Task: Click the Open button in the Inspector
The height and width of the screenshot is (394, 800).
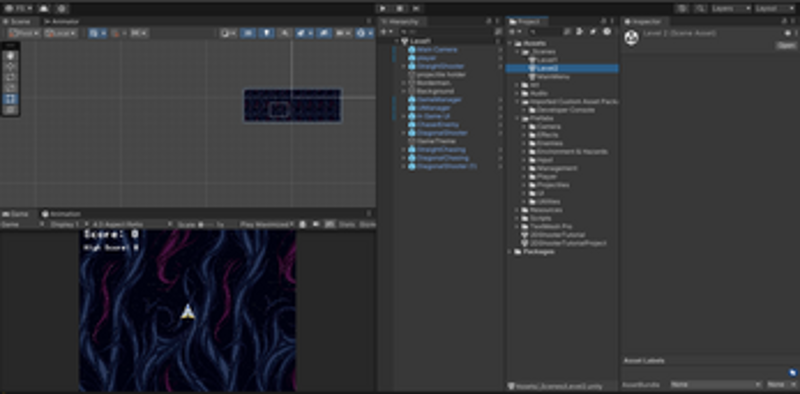Action: pos(786,45)
